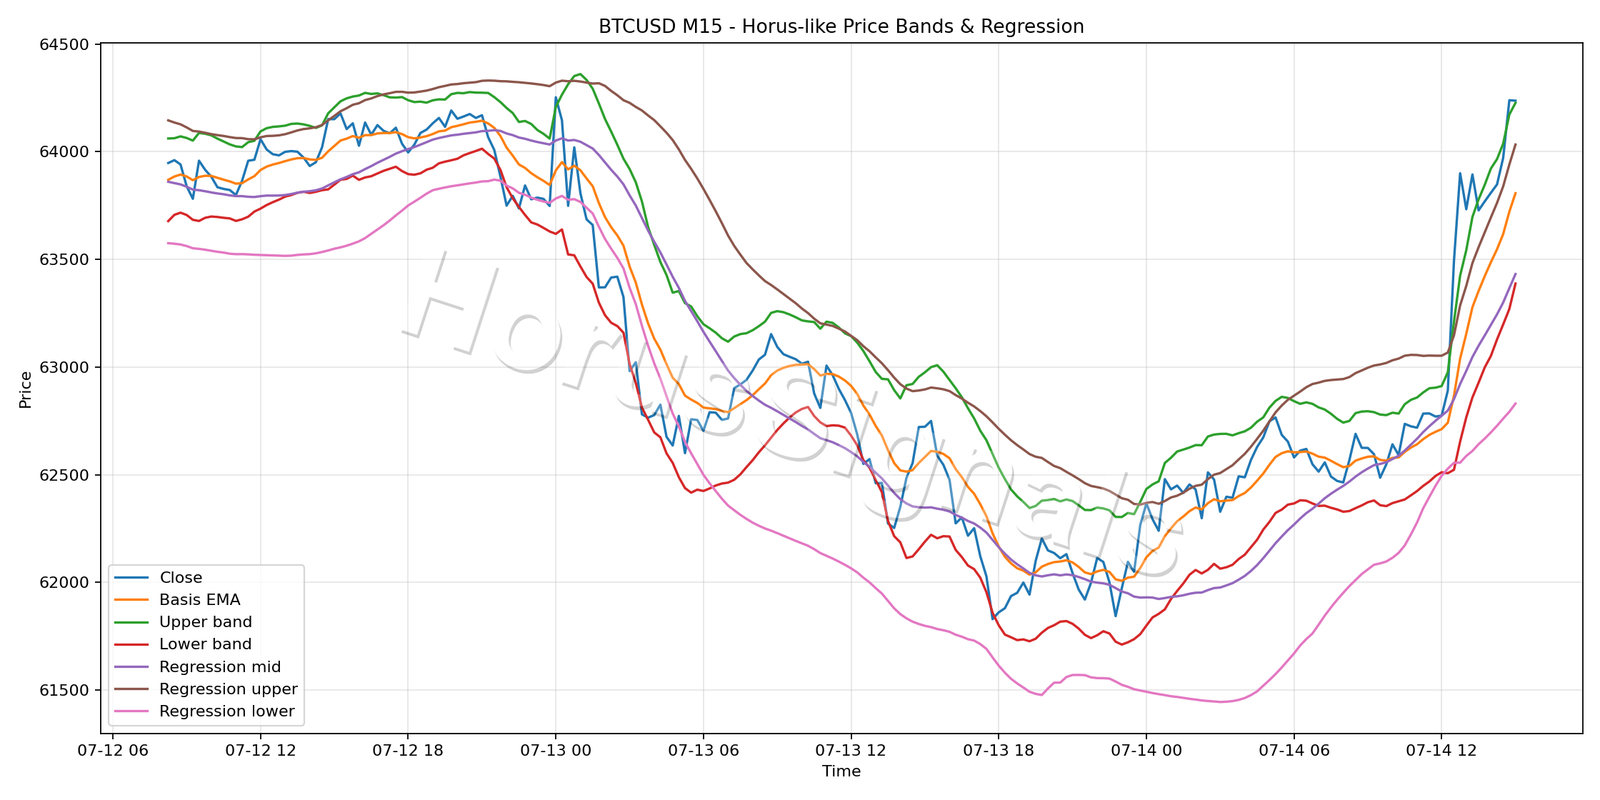Click the '07-14 00' x-axis tick label
This screenshot has height=800, width=1600.
point(1146,750)
